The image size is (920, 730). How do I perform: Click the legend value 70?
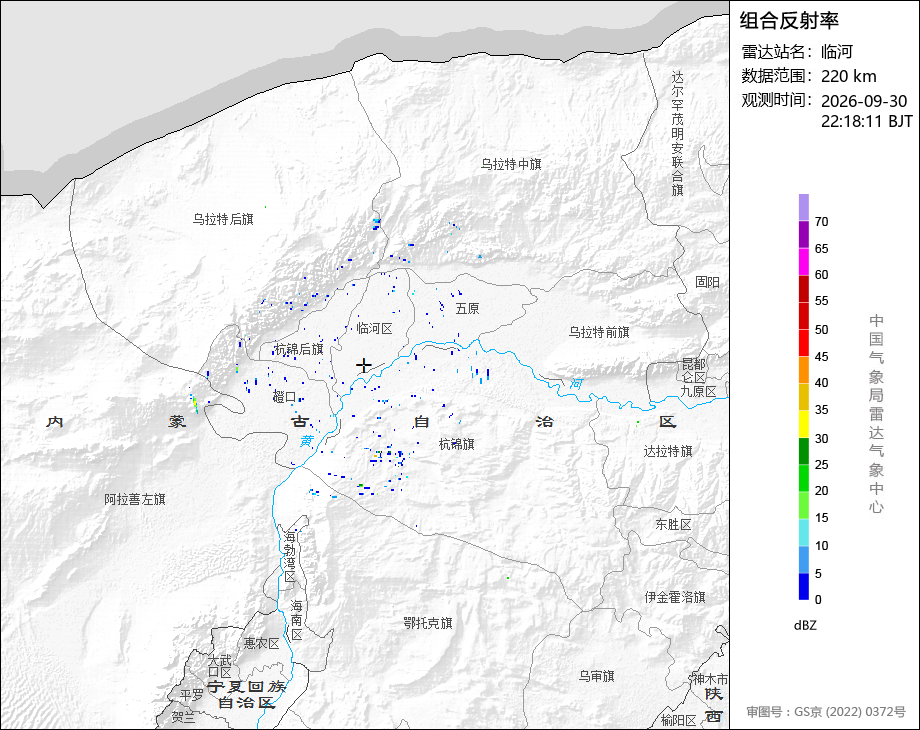pyautogui.click(x=821, y=222)
